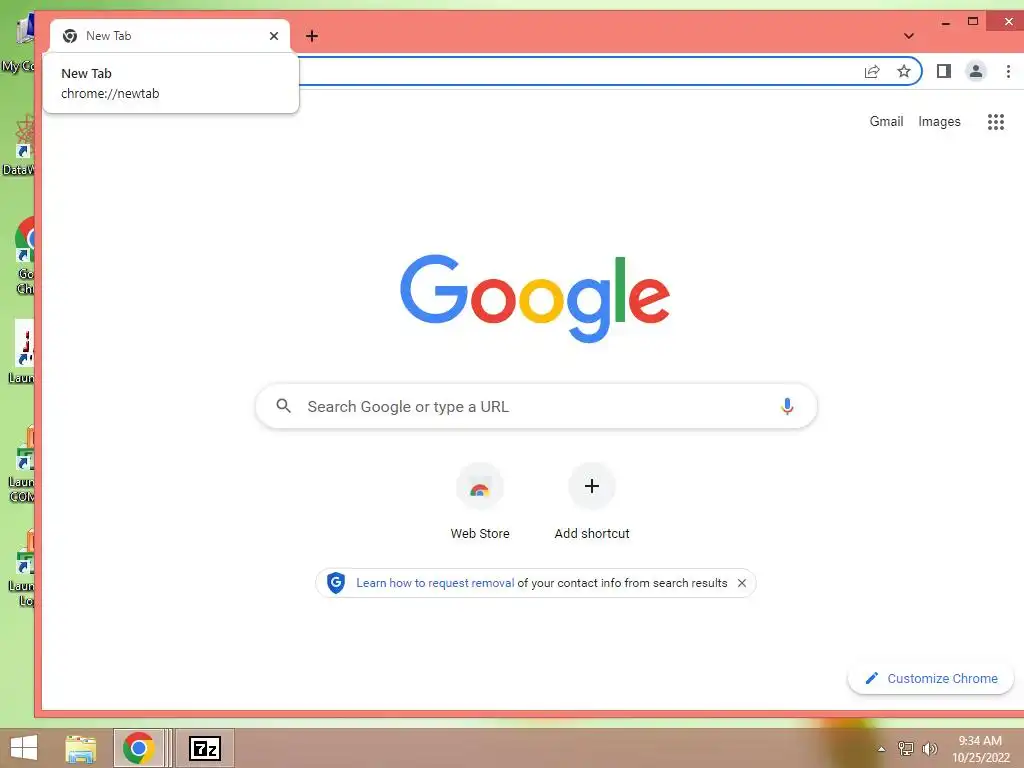
Task: Open 7-Zip from the taskbar
Action: coord(205,748)
